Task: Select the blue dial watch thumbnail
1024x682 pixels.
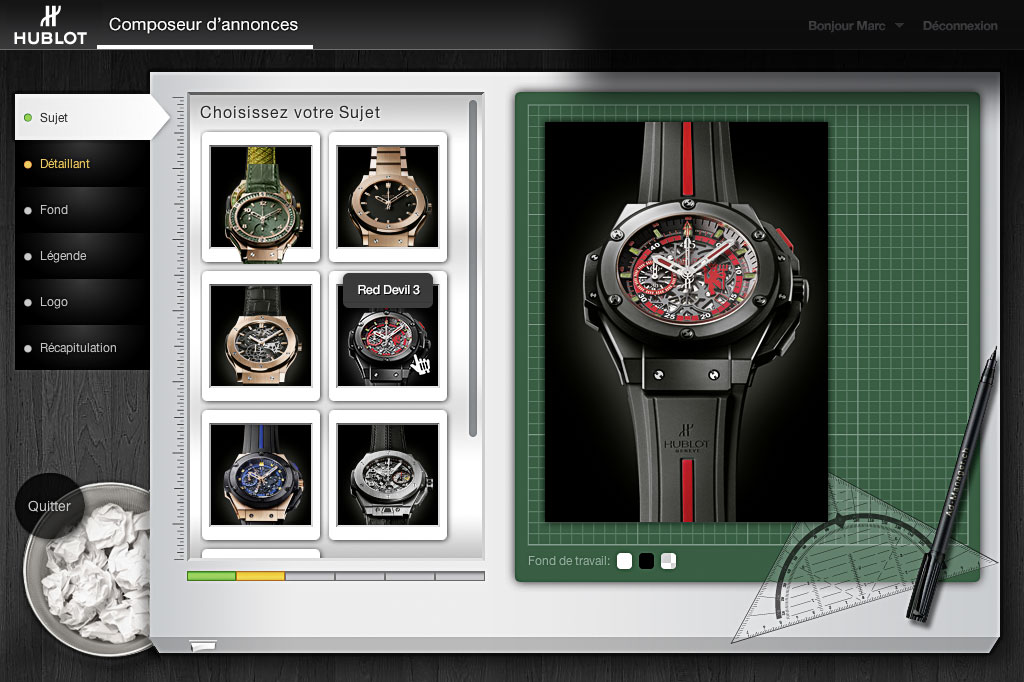Action: pos(261,475)
